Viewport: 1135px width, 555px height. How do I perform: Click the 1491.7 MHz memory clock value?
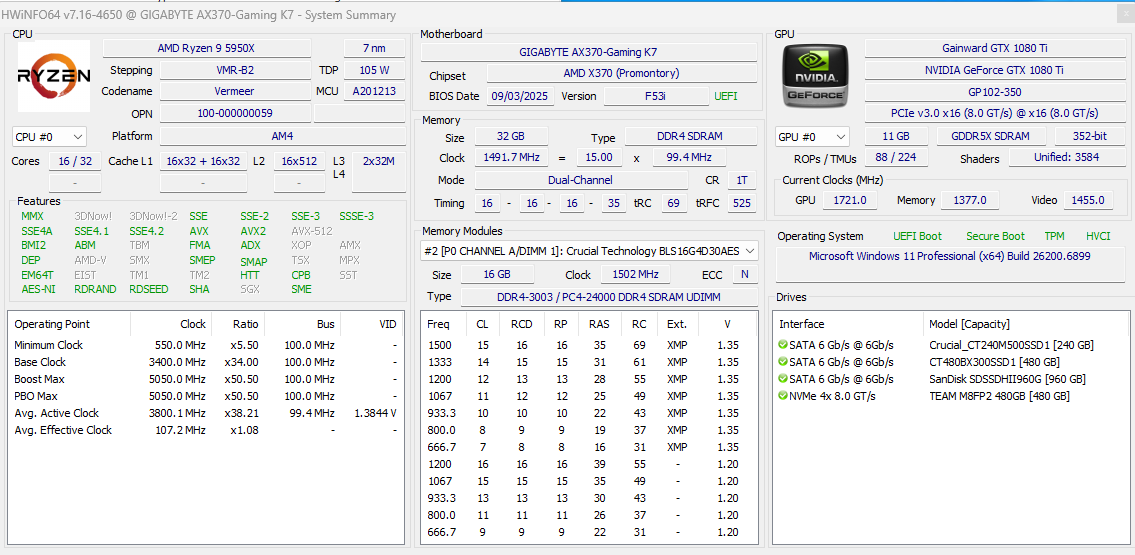pos(511,158)
